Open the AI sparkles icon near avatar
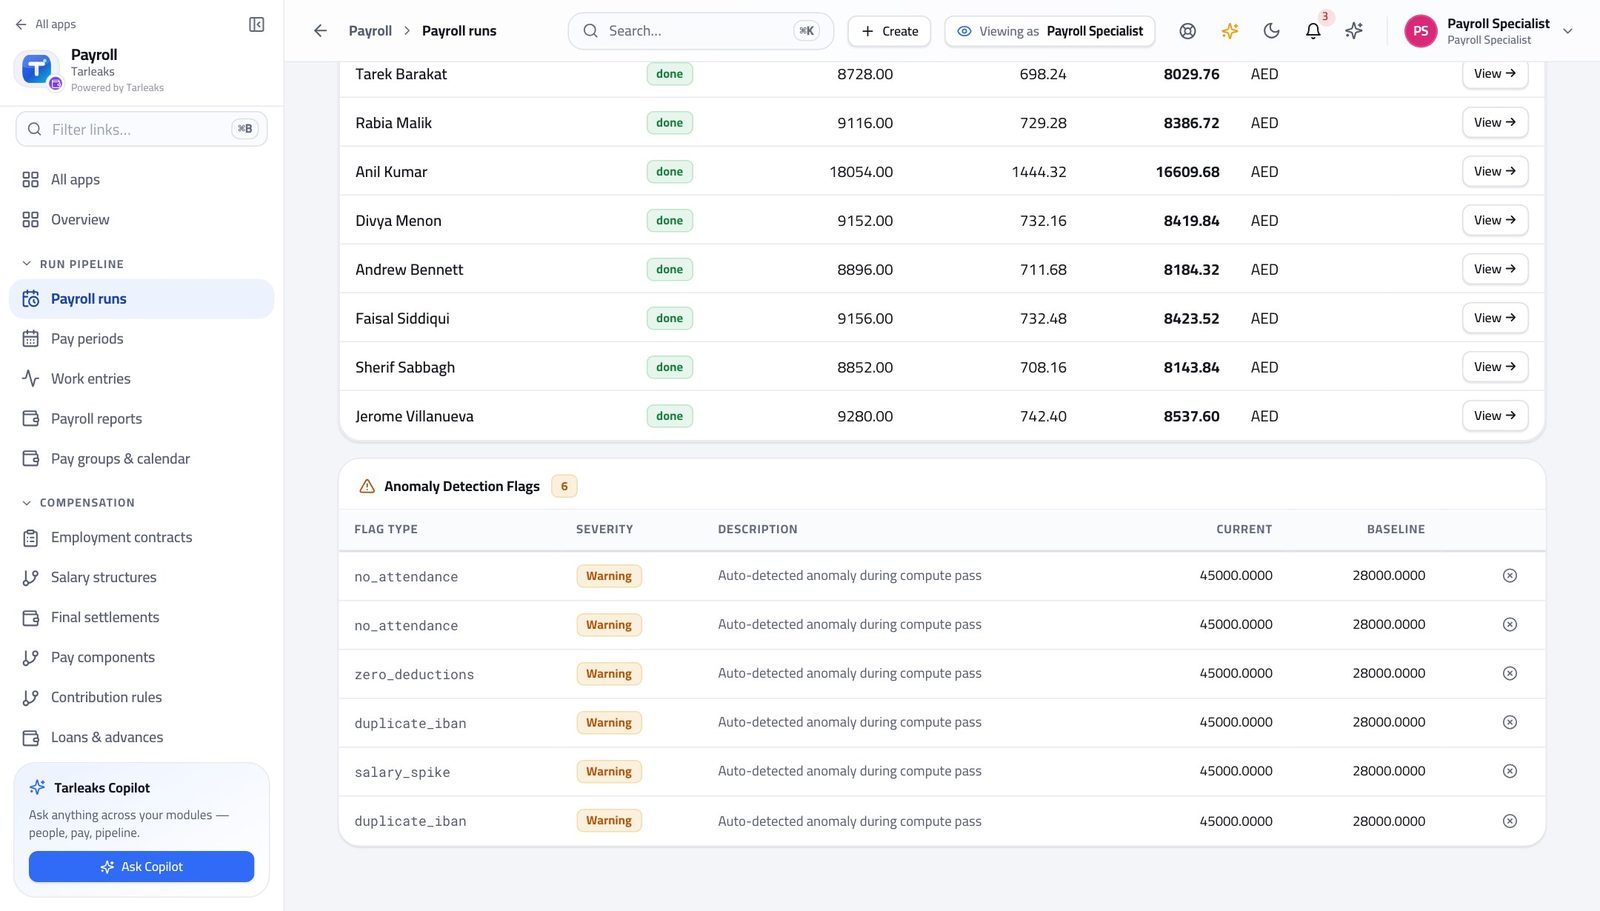 point(1354,31)
